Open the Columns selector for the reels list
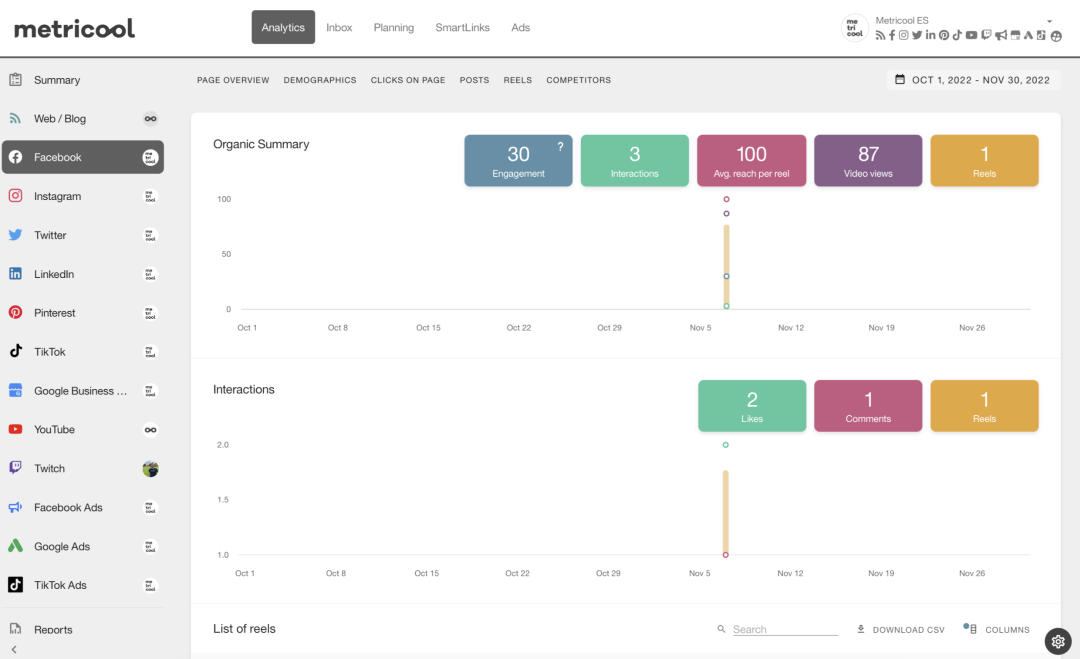The image size is (1080, 659). pos(996,630)
